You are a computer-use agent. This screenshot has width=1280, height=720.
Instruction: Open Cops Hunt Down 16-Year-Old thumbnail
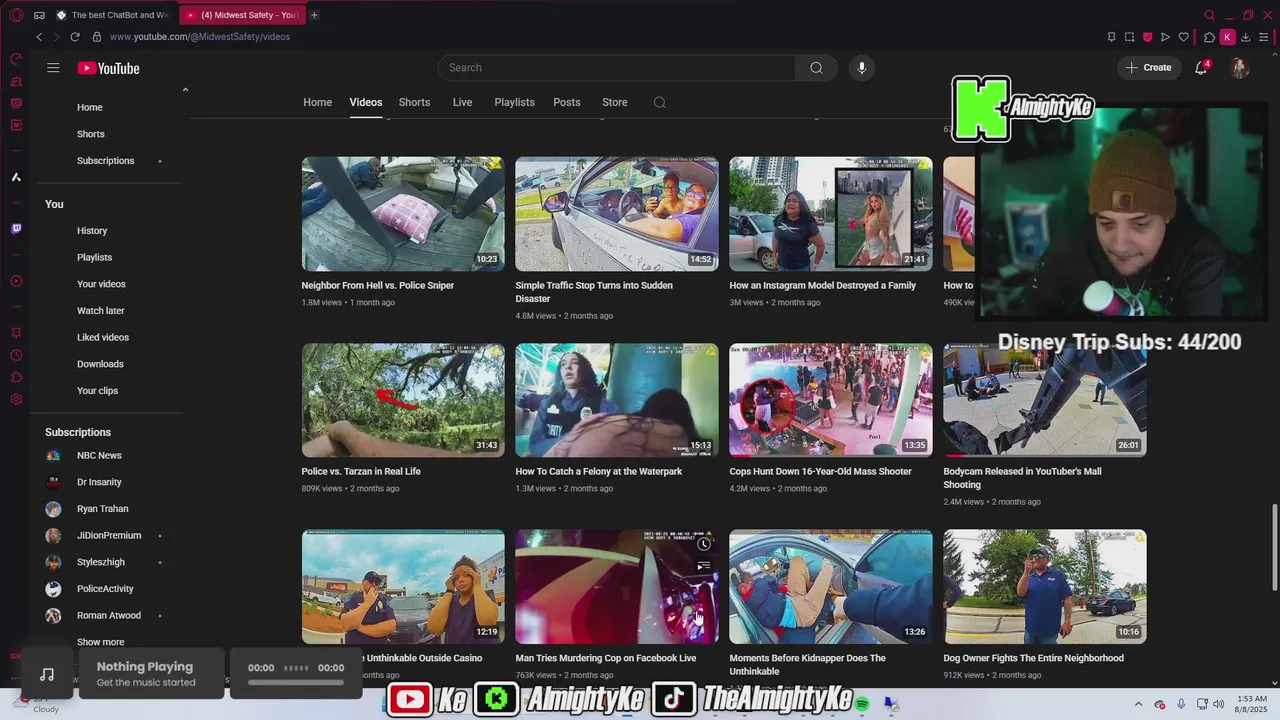(x=831, y=400)
